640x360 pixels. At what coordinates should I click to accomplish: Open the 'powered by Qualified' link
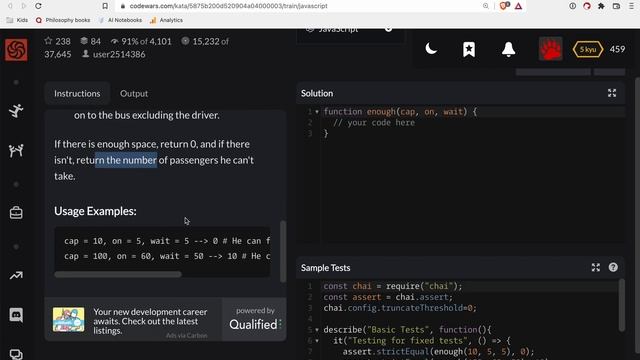coord(255,320)
